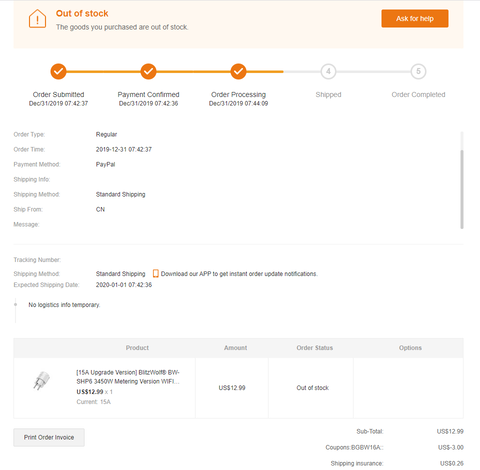
Task: Open the smart plug product thumbnail
Action: tap(42, 380)
